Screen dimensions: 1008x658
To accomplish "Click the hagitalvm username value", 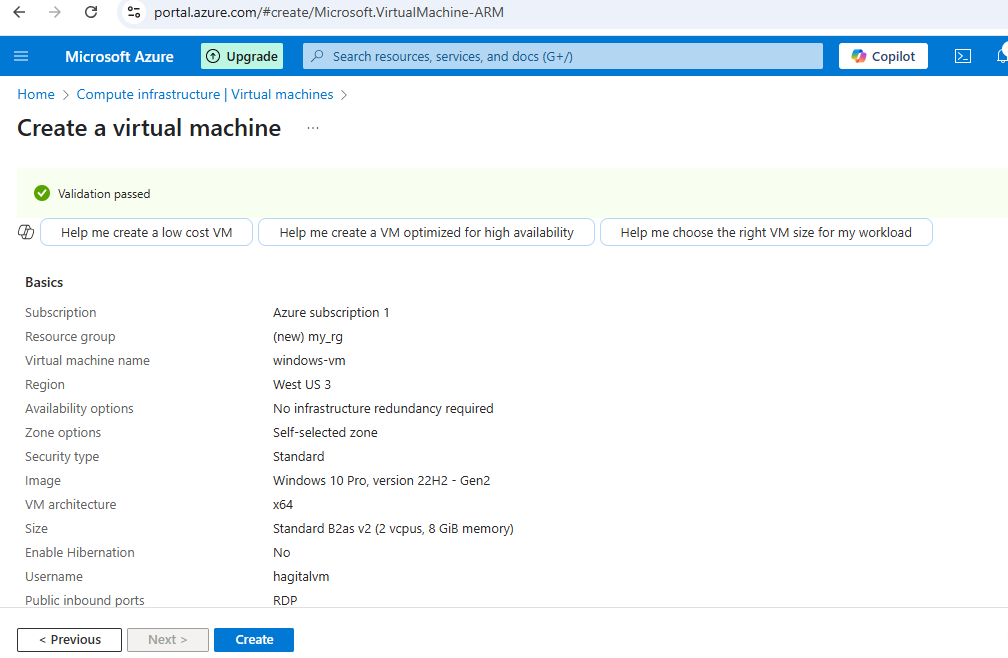I will coord(301,577).
